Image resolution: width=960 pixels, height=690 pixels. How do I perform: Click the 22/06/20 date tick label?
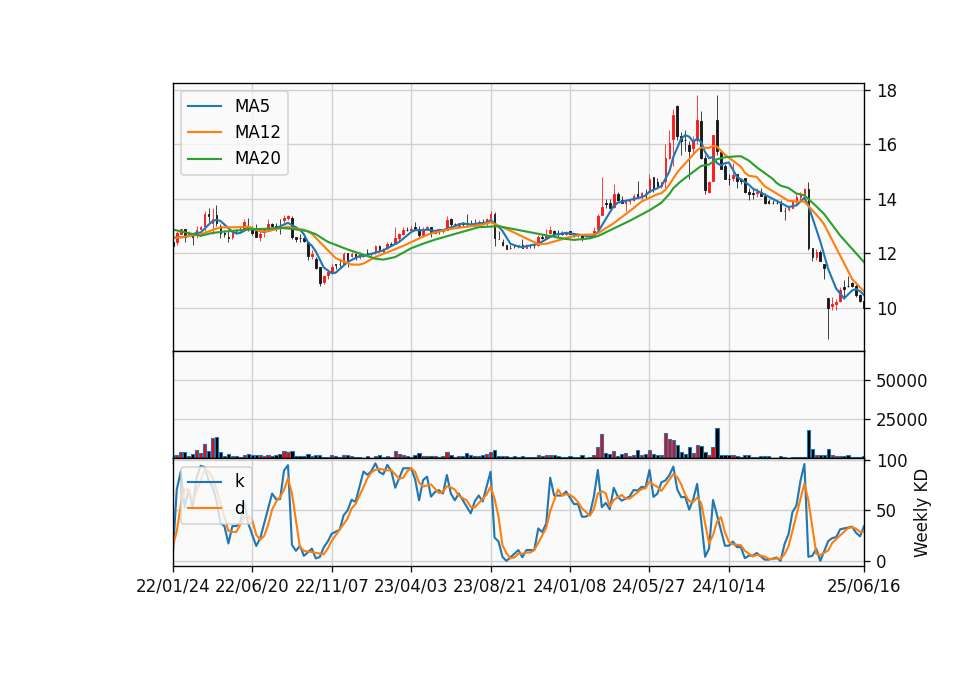(252, 586)
